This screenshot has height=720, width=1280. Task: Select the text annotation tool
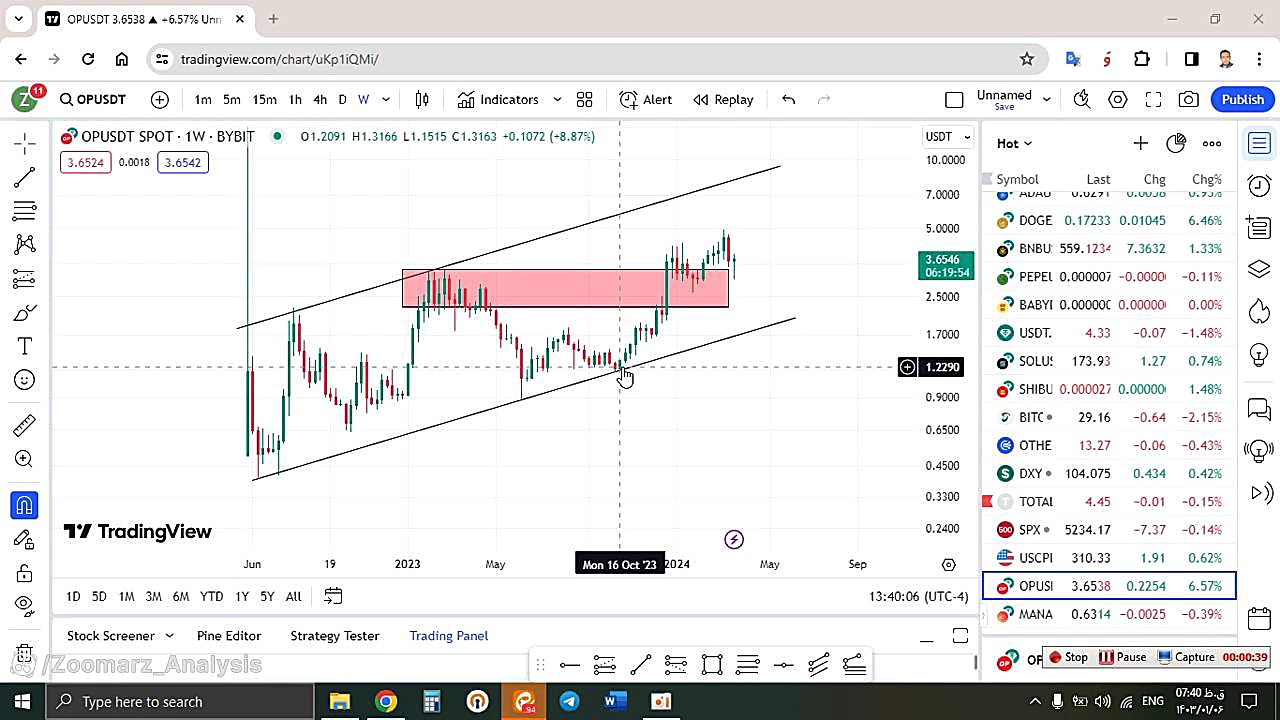25,346
